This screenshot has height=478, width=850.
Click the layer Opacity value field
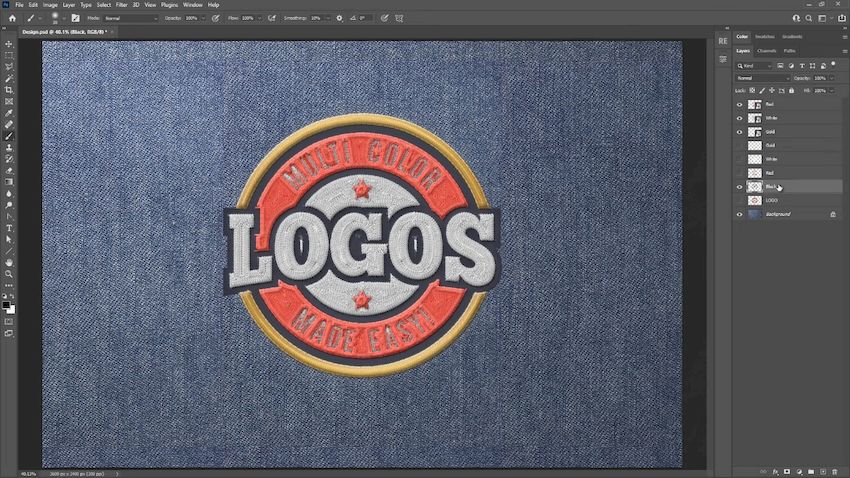818,78
